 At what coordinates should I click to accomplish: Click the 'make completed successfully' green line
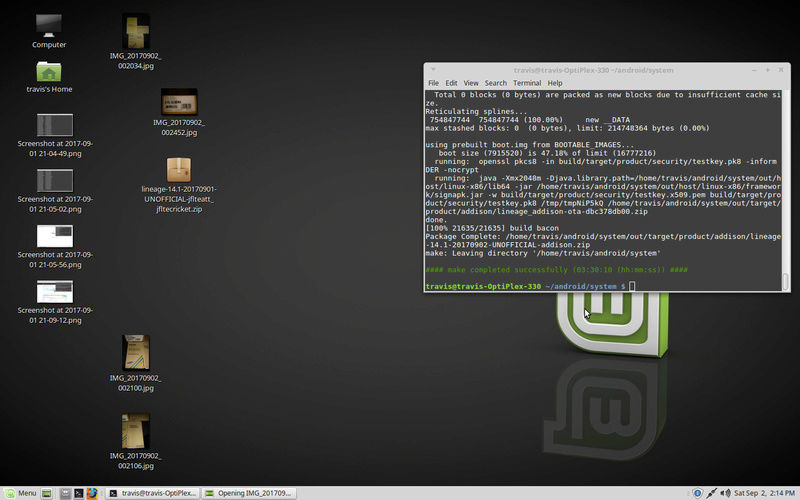[556, 269]
